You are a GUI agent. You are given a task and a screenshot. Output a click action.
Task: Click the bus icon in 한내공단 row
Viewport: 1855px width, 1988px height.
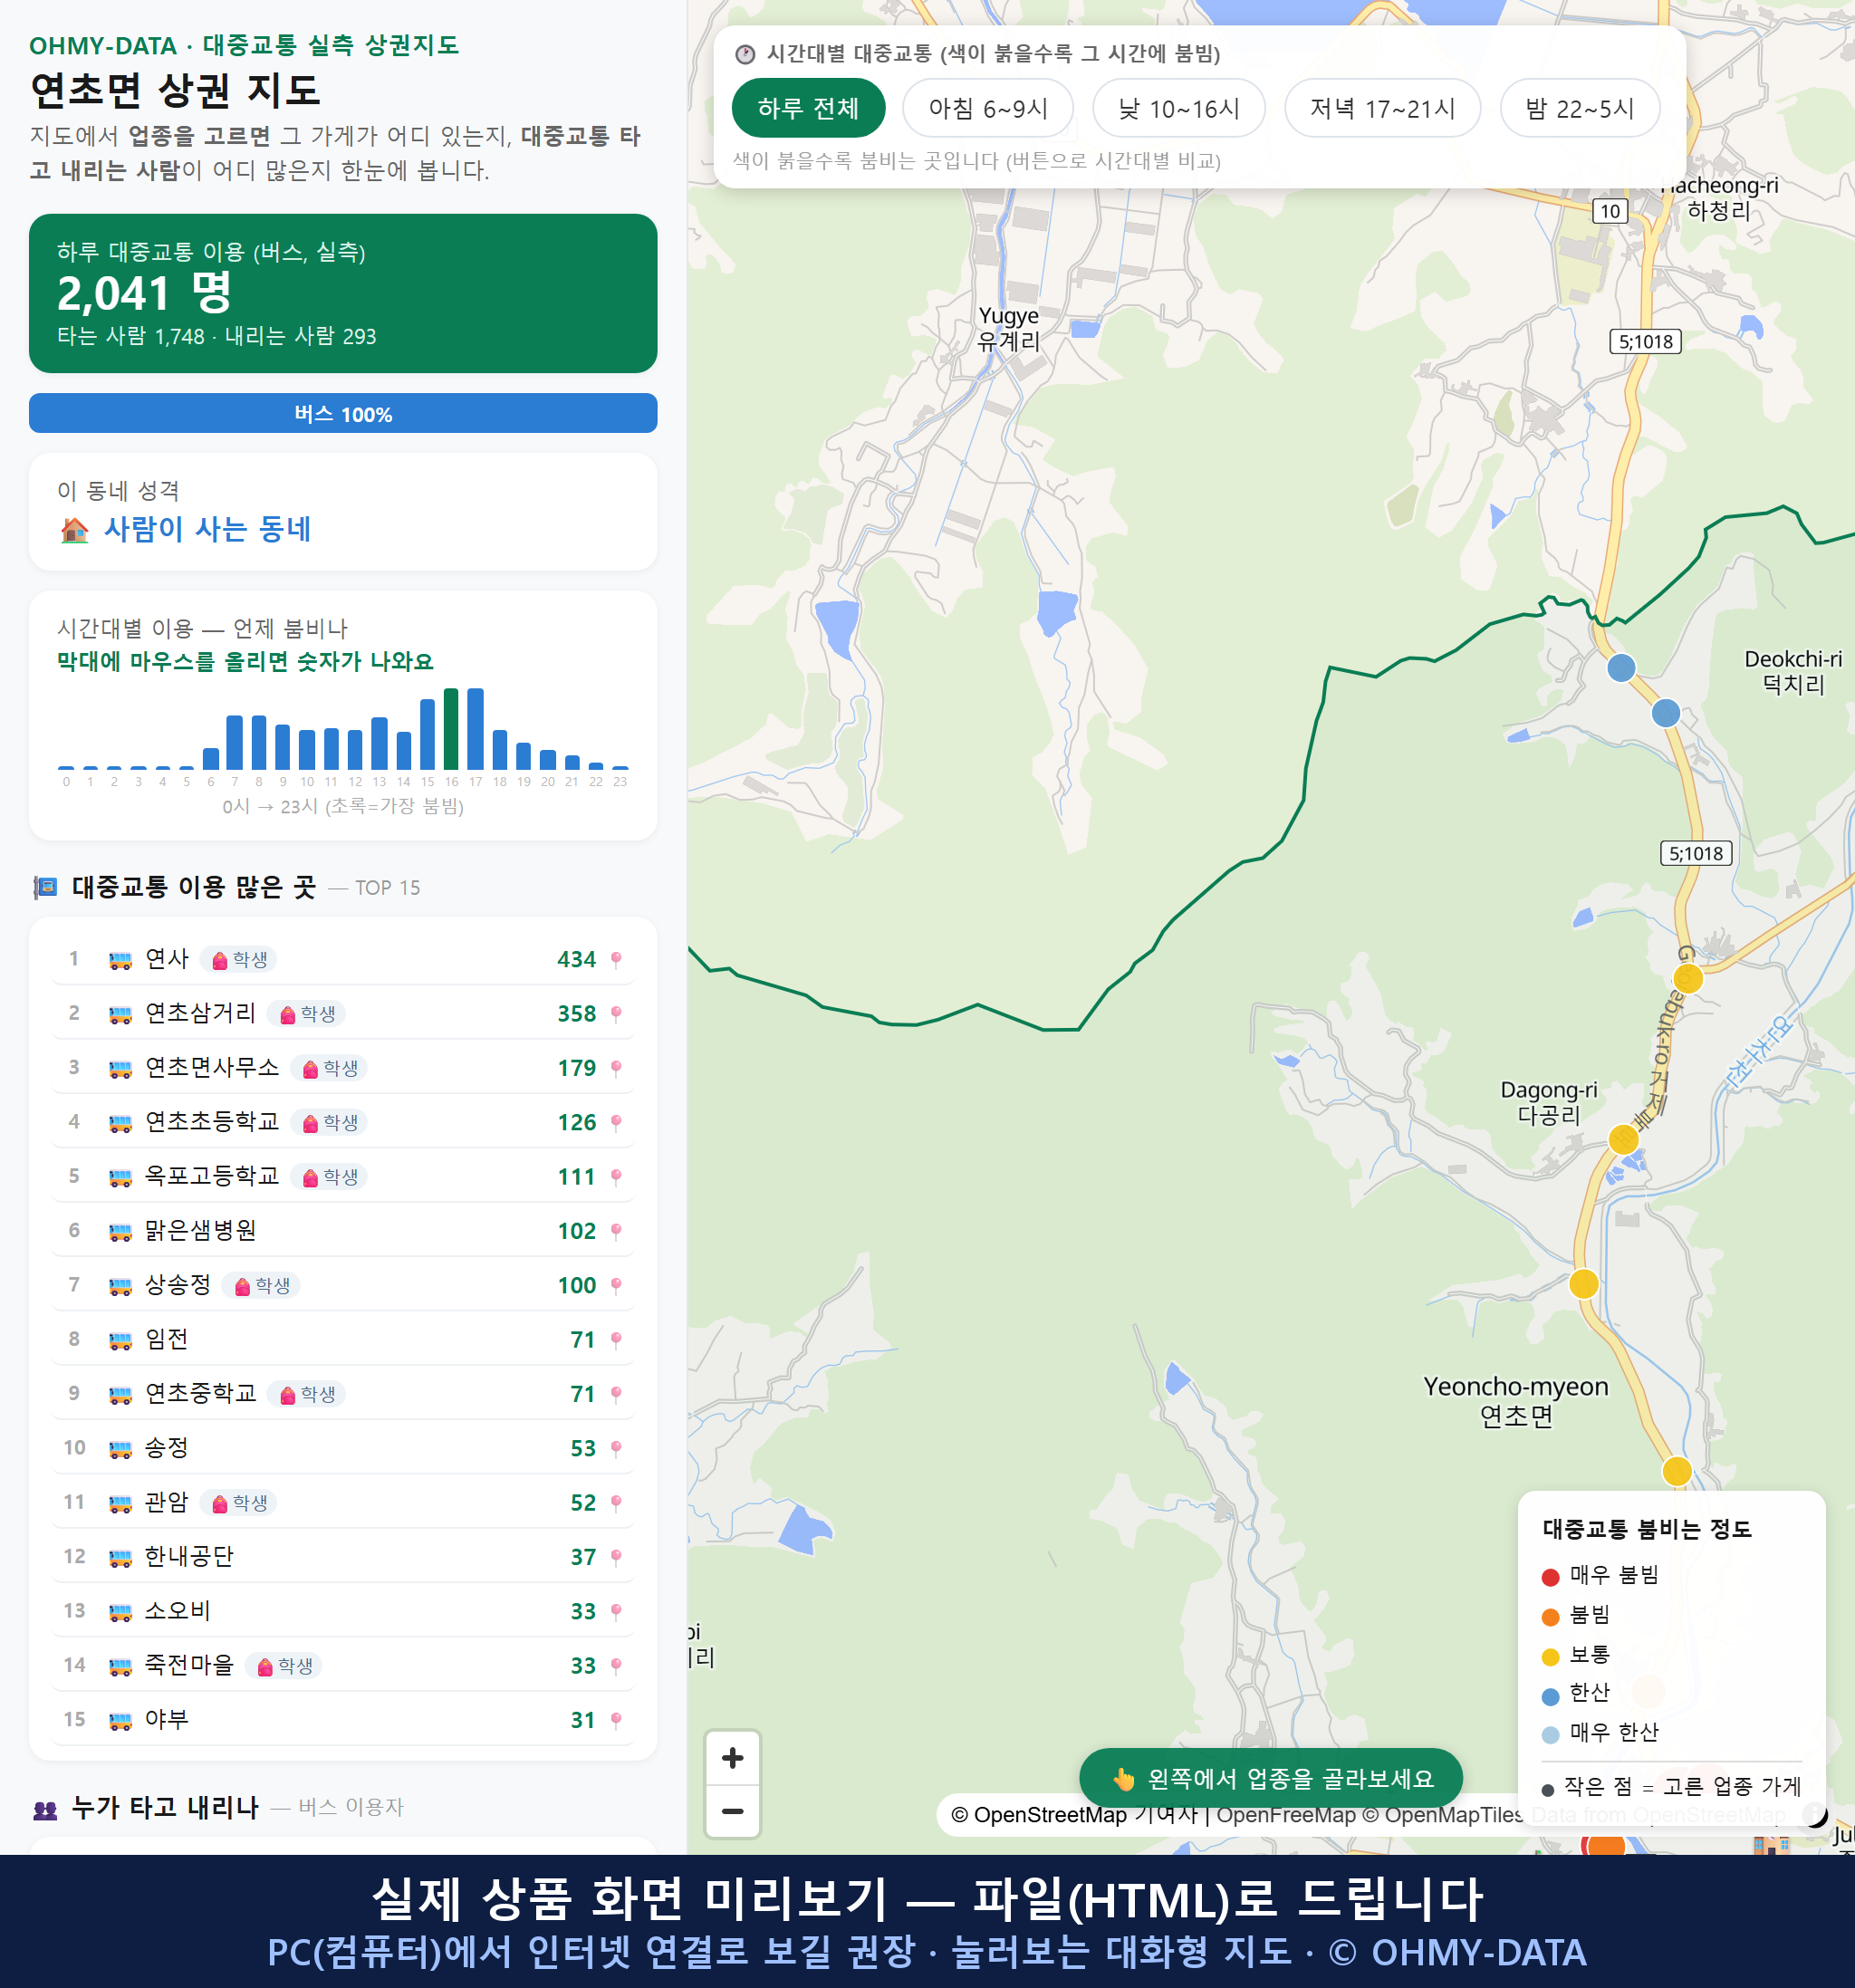click(x=120, y=1557)
